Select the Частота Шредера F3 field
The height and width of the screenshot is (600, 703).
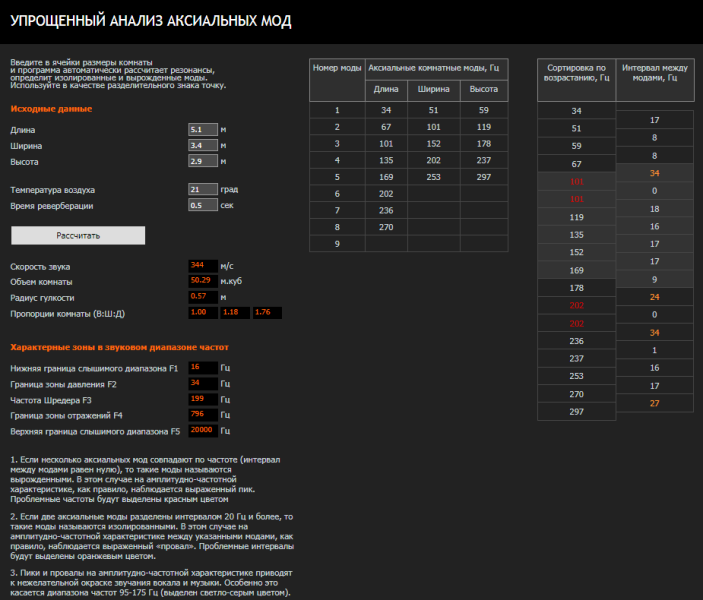pyautogui.click(x=202, y=400)
